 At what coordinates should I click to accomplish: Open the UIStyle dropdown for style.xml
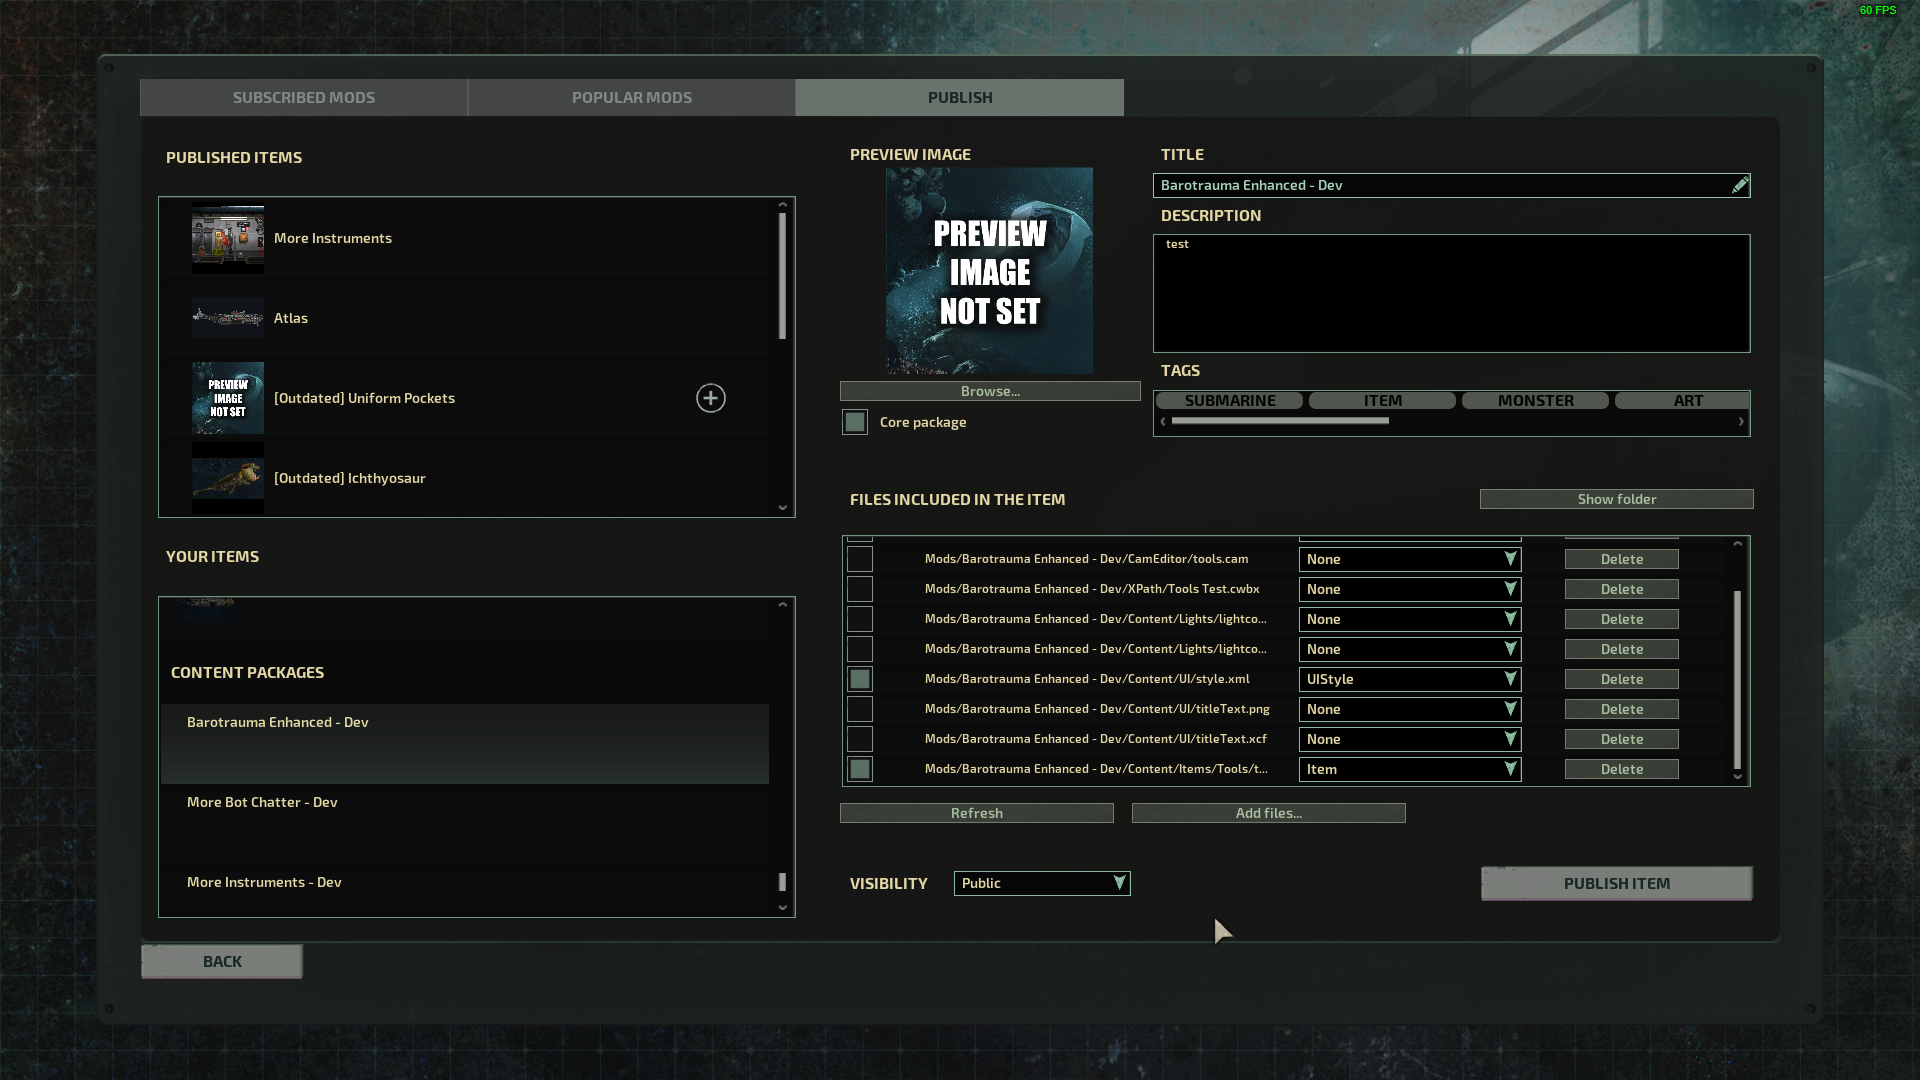point(1410,679)
